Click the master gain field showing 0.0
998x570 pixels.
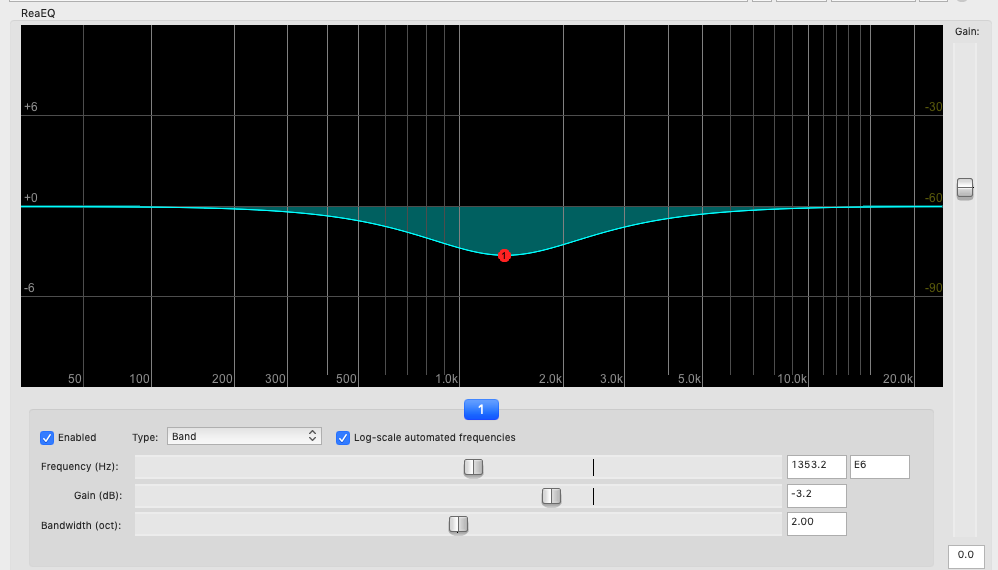(x=966, y=556)
